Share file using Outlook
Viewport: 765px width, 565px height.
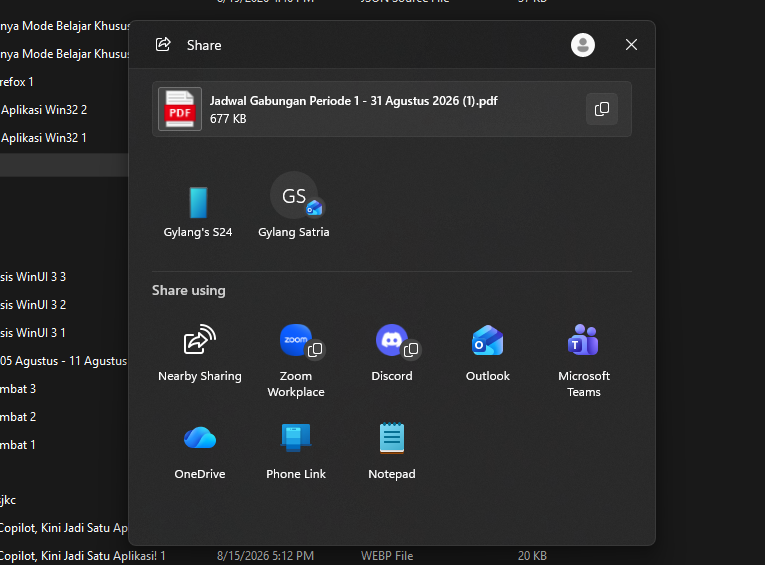click(487, 355)
